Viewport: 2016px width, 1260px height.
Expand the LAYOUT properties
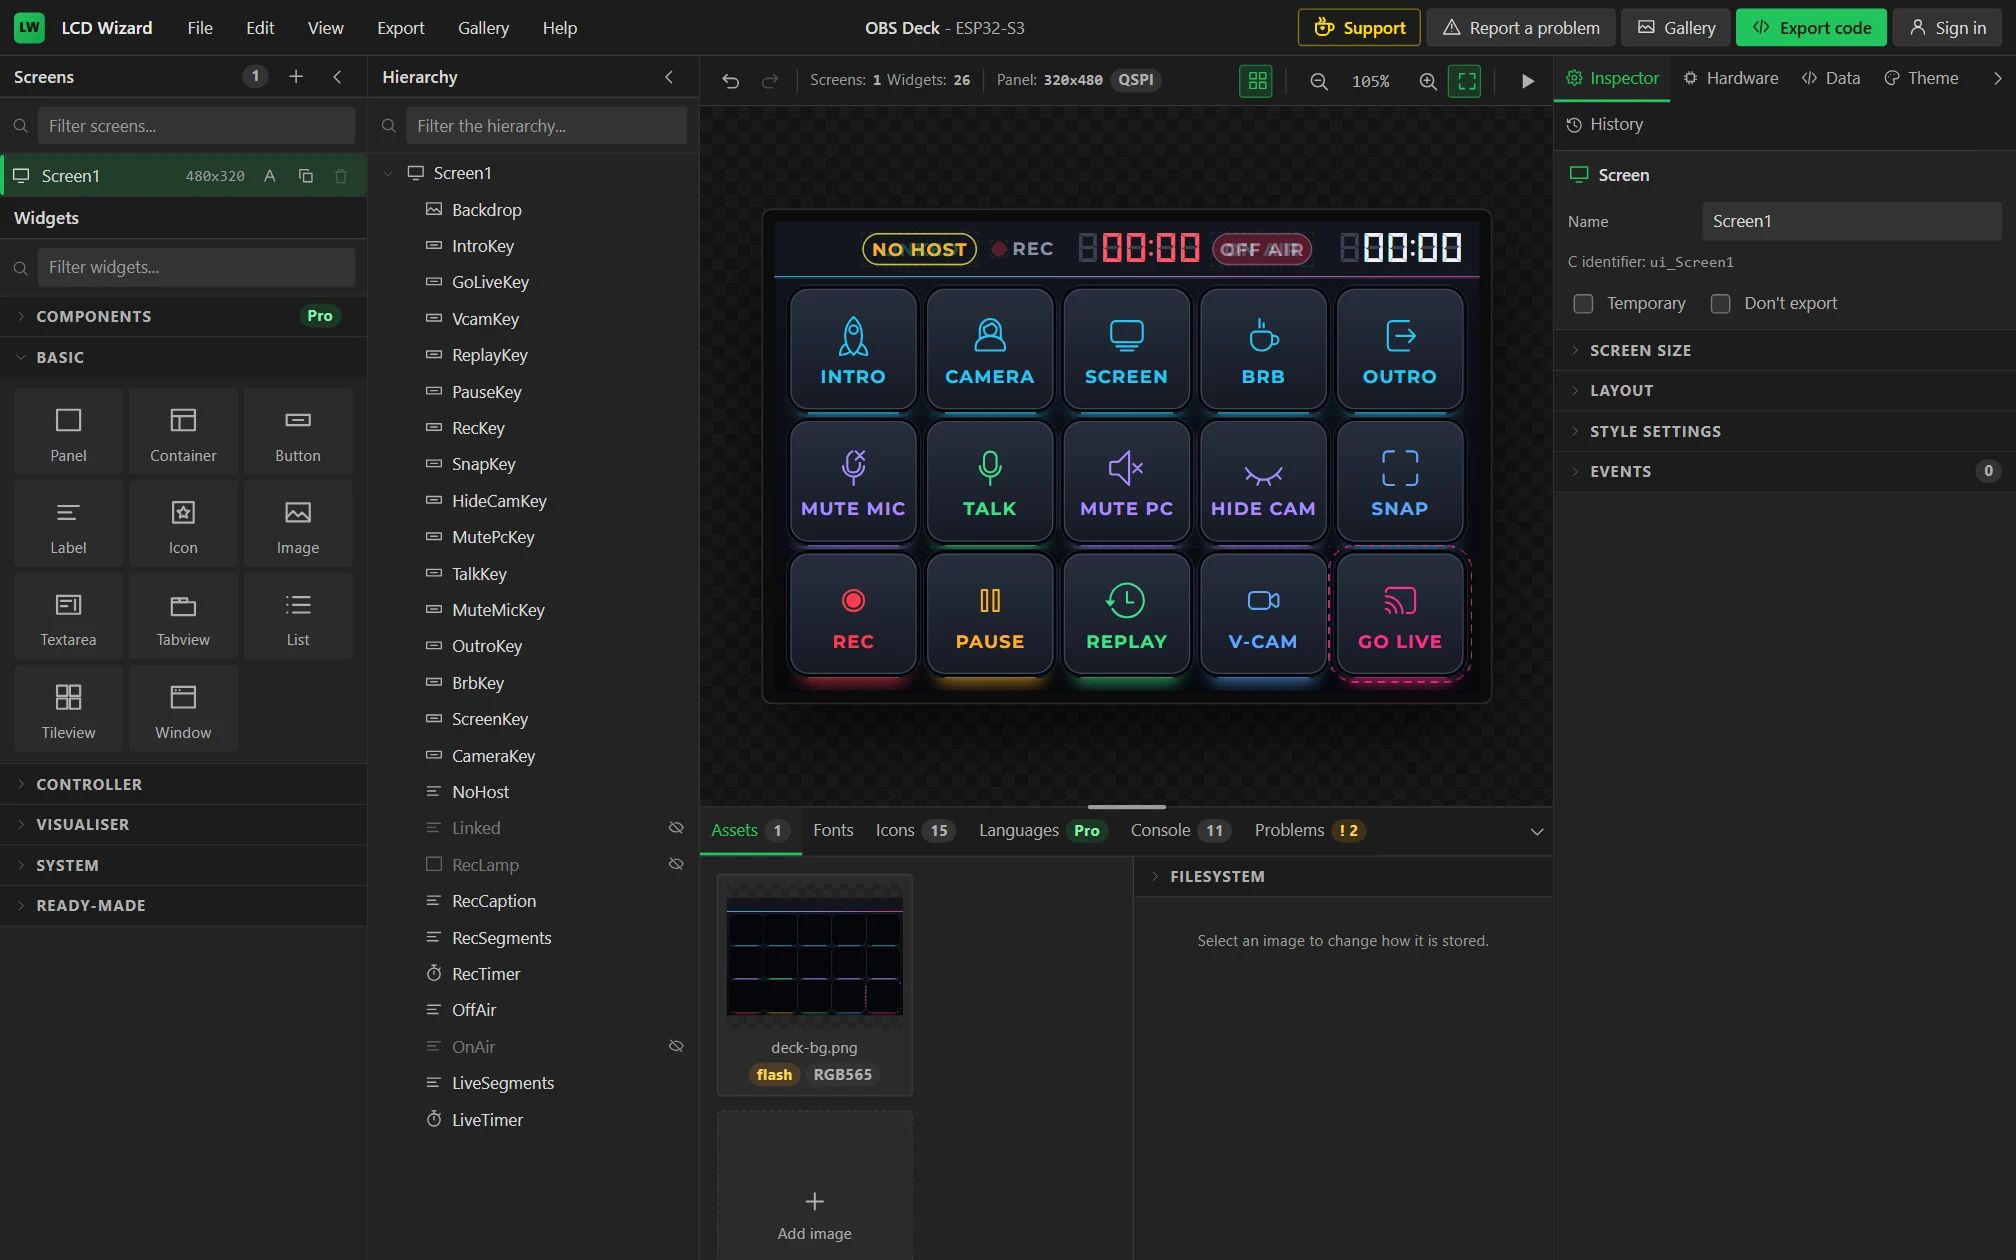(1785, 390)
